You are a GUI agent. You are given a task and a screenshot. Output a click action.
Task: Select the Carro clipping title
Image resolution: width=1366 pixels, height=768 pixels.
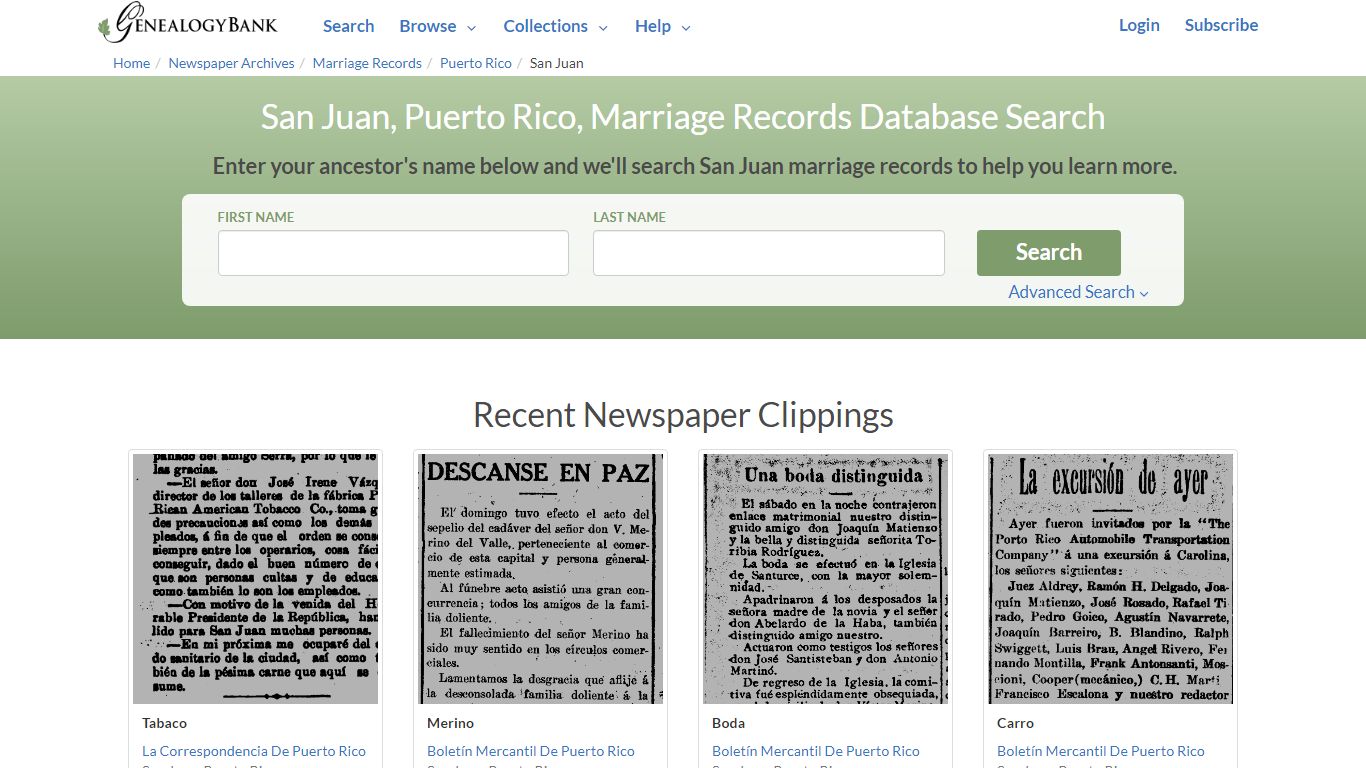click(1015, 723)
